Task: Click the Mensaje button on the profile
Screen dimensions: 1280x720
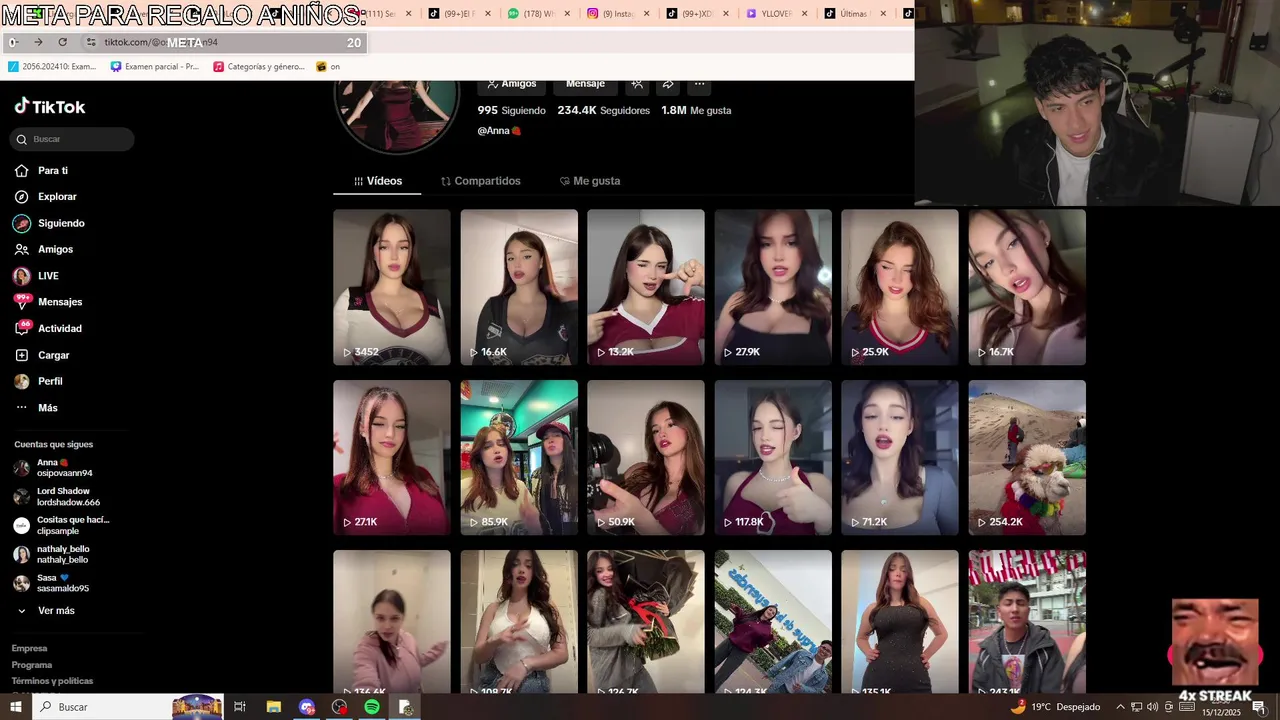Action: click(585, 84)
